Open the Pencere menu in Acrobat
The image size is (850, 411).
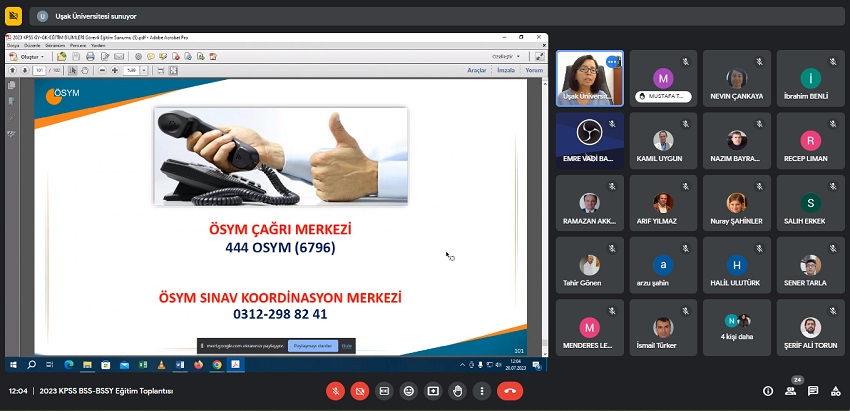[78, 45]
